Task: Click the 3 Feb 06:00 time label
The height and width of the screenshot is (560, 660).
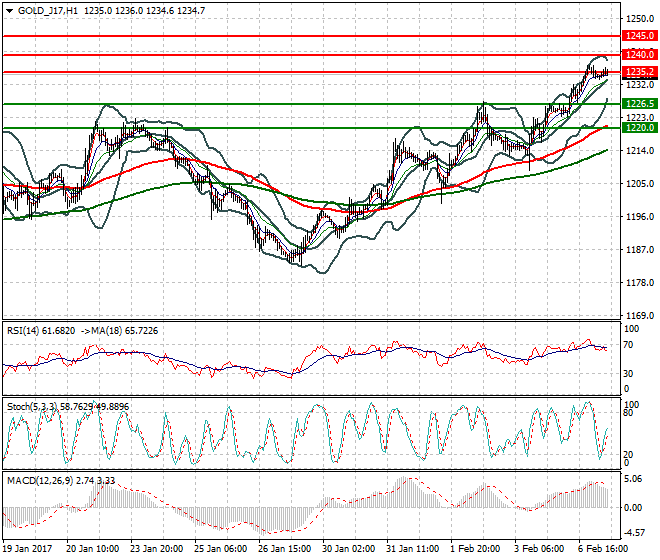Action: (539, 549)
